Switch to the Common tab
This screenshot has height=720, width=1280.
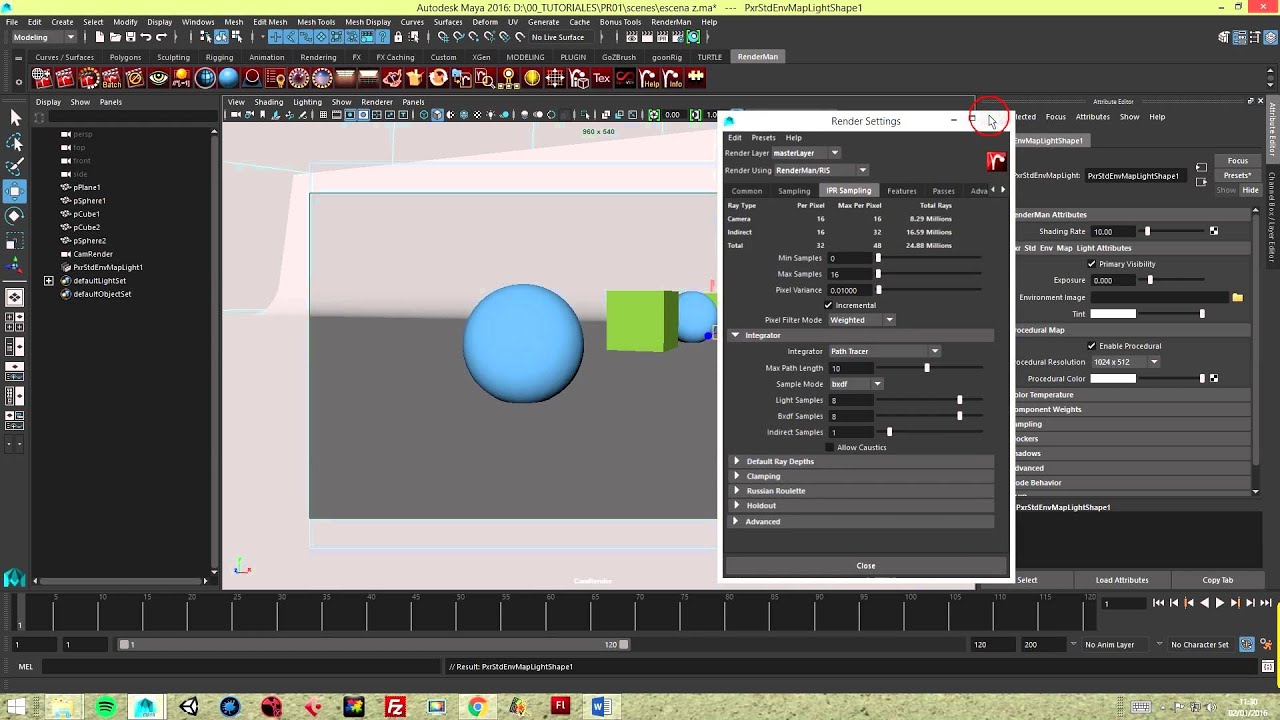(x=747, y=191)
